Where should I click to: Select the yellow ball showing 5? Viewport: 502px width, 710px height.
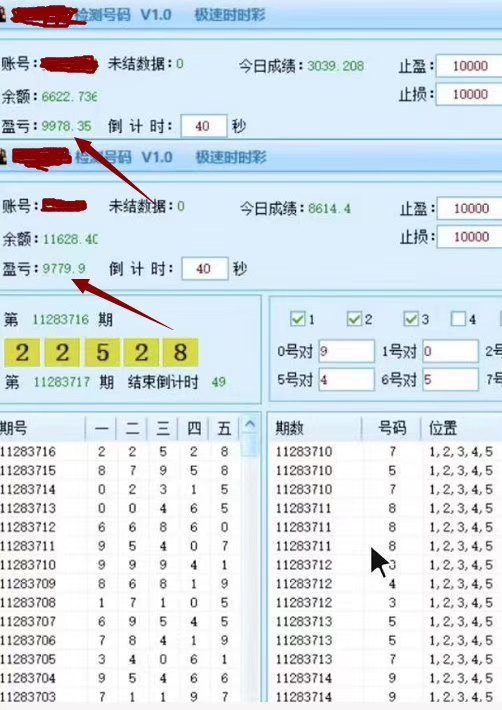click(103, 352)
